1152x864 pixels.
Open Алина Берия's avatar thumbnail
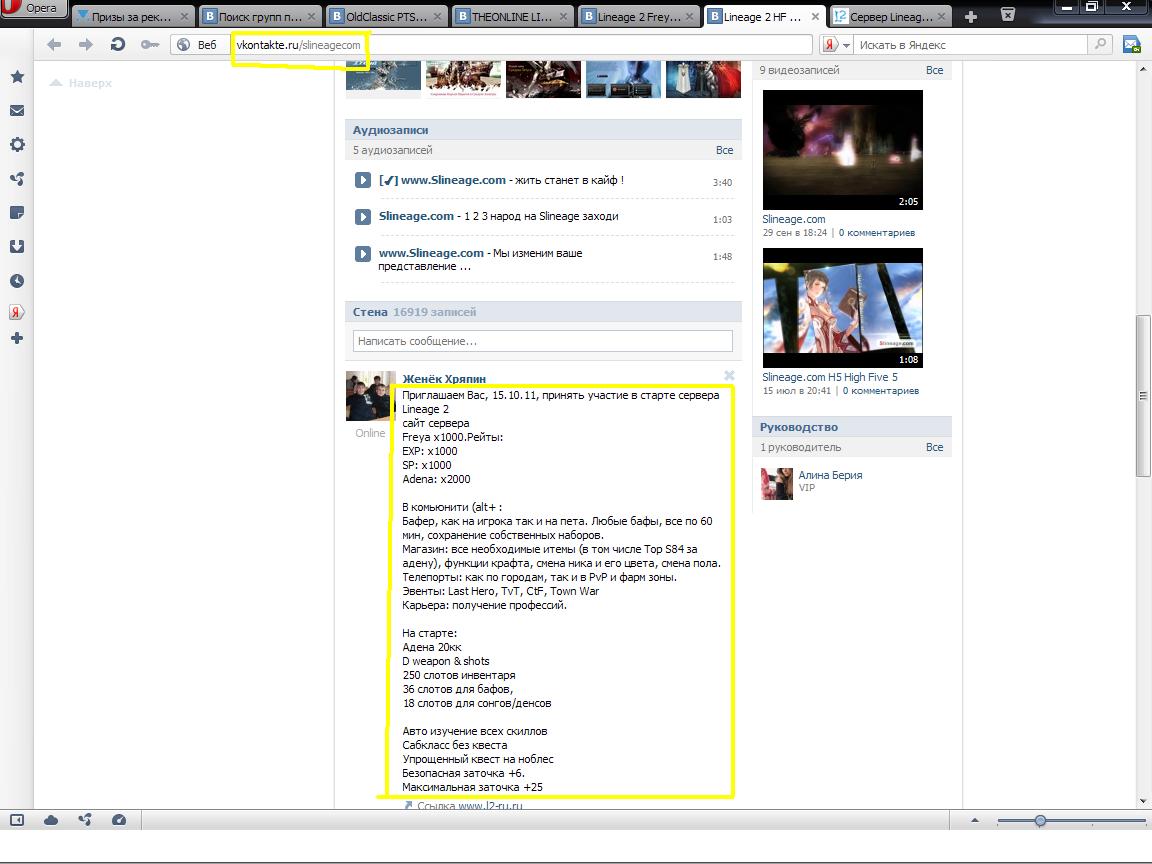[777, 484]
